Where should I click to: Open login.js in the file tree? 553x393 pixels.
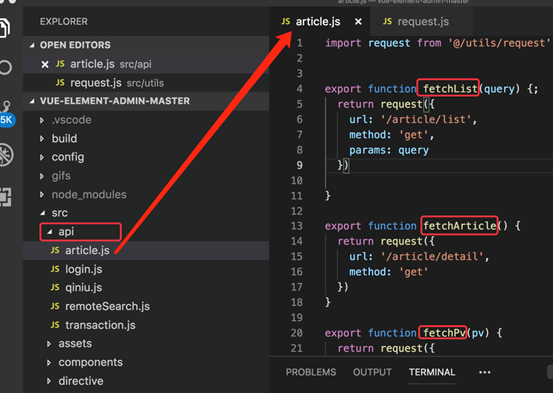[x=84, y=269]
